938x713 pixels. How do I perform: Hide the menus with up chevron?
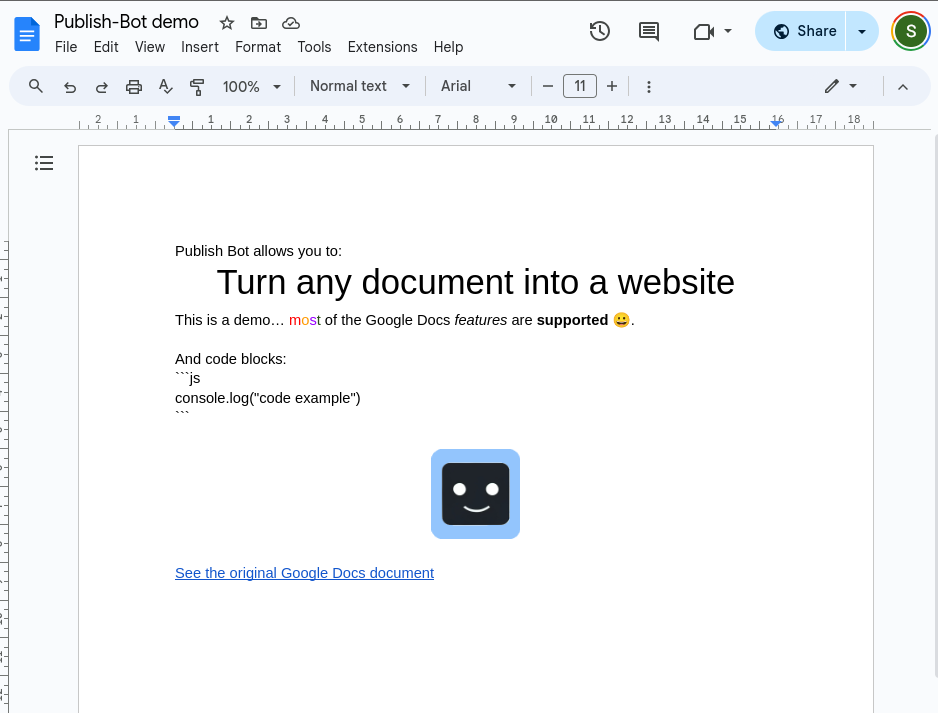coord(903,87)
